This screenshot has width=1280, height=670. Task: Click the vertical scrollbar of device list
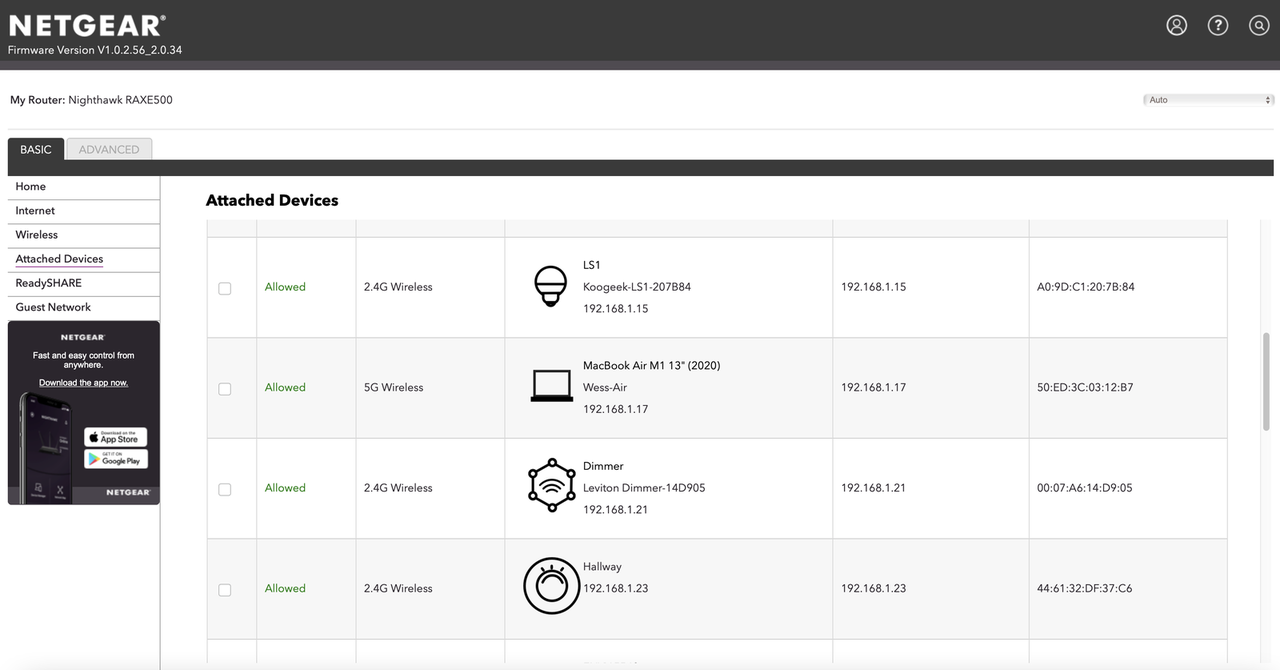[1266, 382]
